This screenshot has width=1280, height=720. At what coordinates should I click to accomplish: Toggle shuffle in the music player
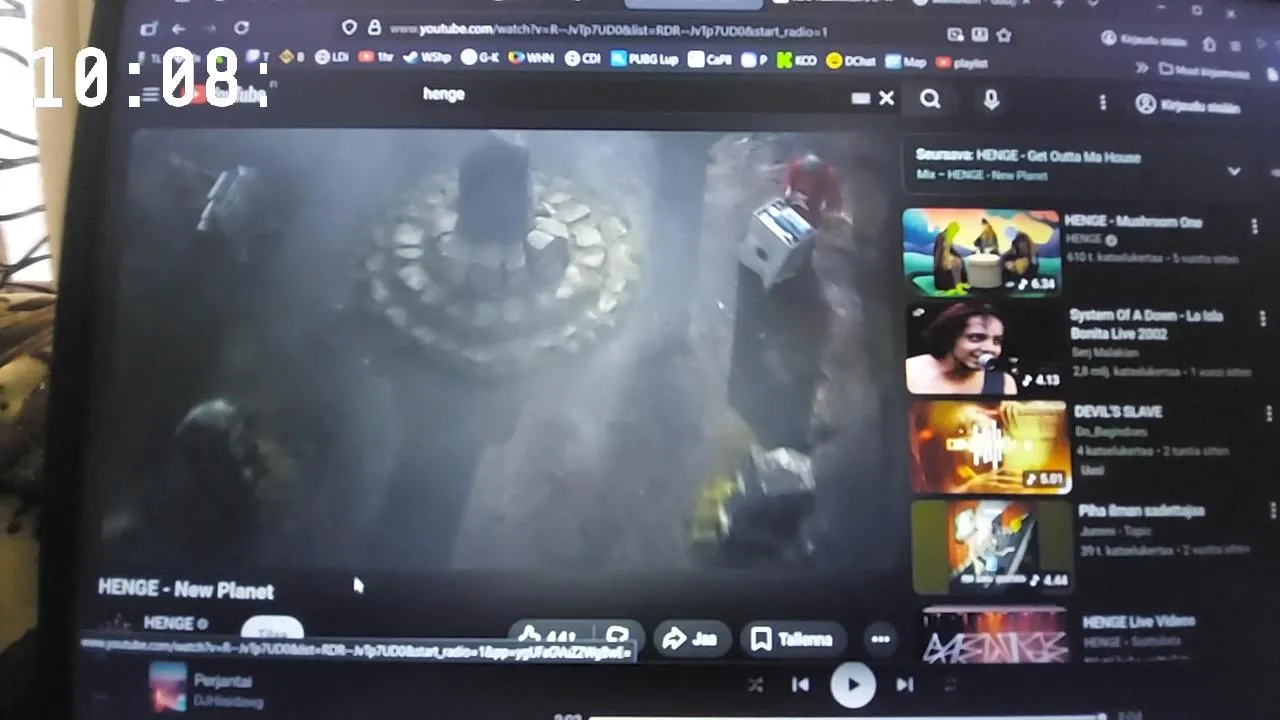755,684
